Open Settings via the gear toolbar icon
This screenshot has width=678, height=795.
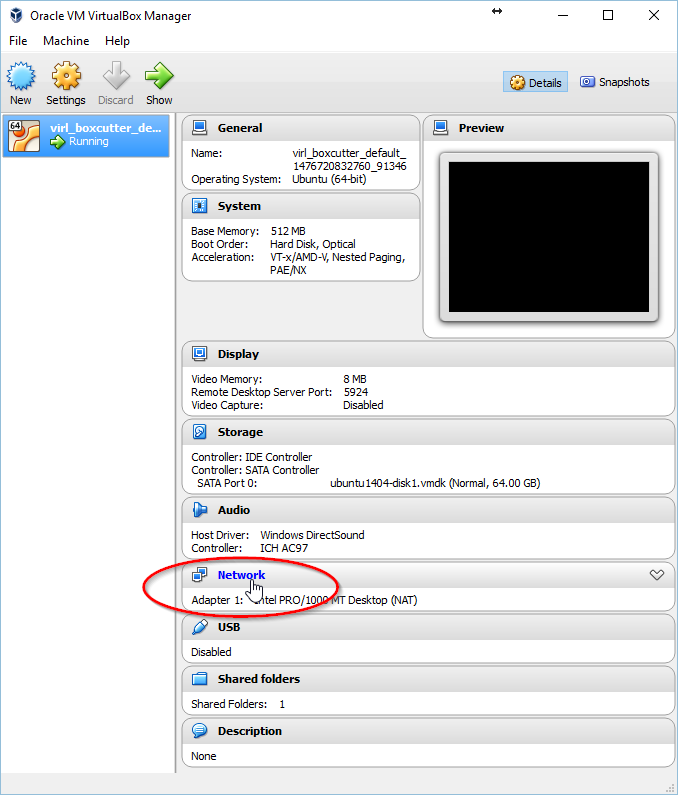pos(66,76)
